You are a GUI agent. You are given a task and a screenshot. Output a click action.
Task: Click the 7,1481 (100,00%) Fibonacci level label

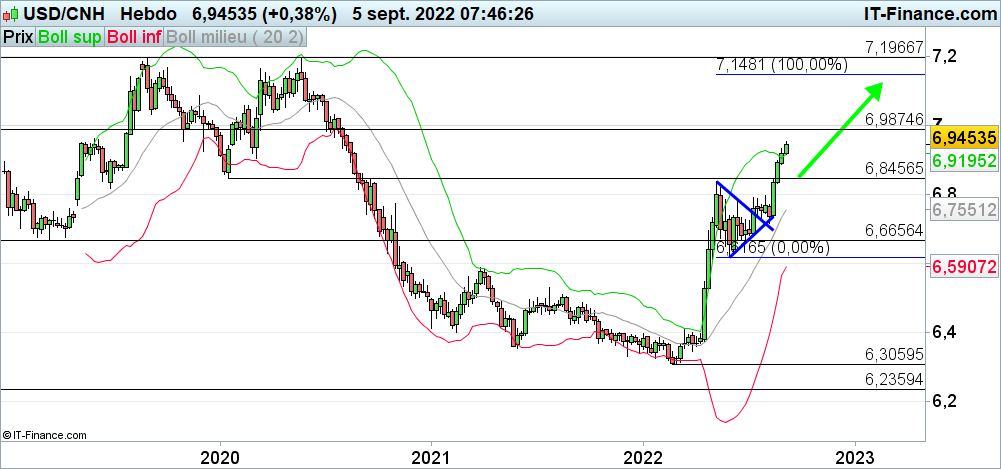point(782,65)
